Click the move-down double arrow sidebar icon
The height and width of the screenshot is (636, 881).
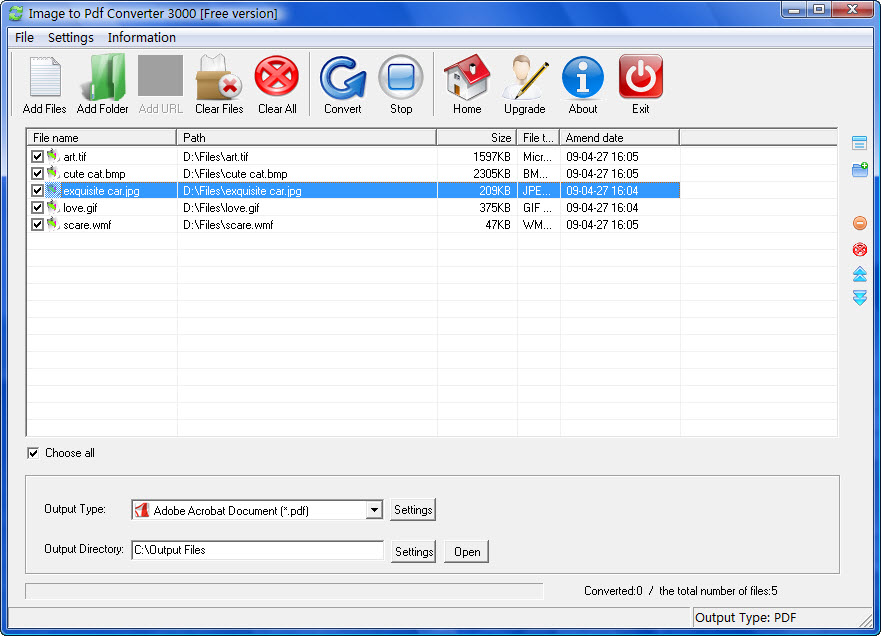[x=859, y=298]
